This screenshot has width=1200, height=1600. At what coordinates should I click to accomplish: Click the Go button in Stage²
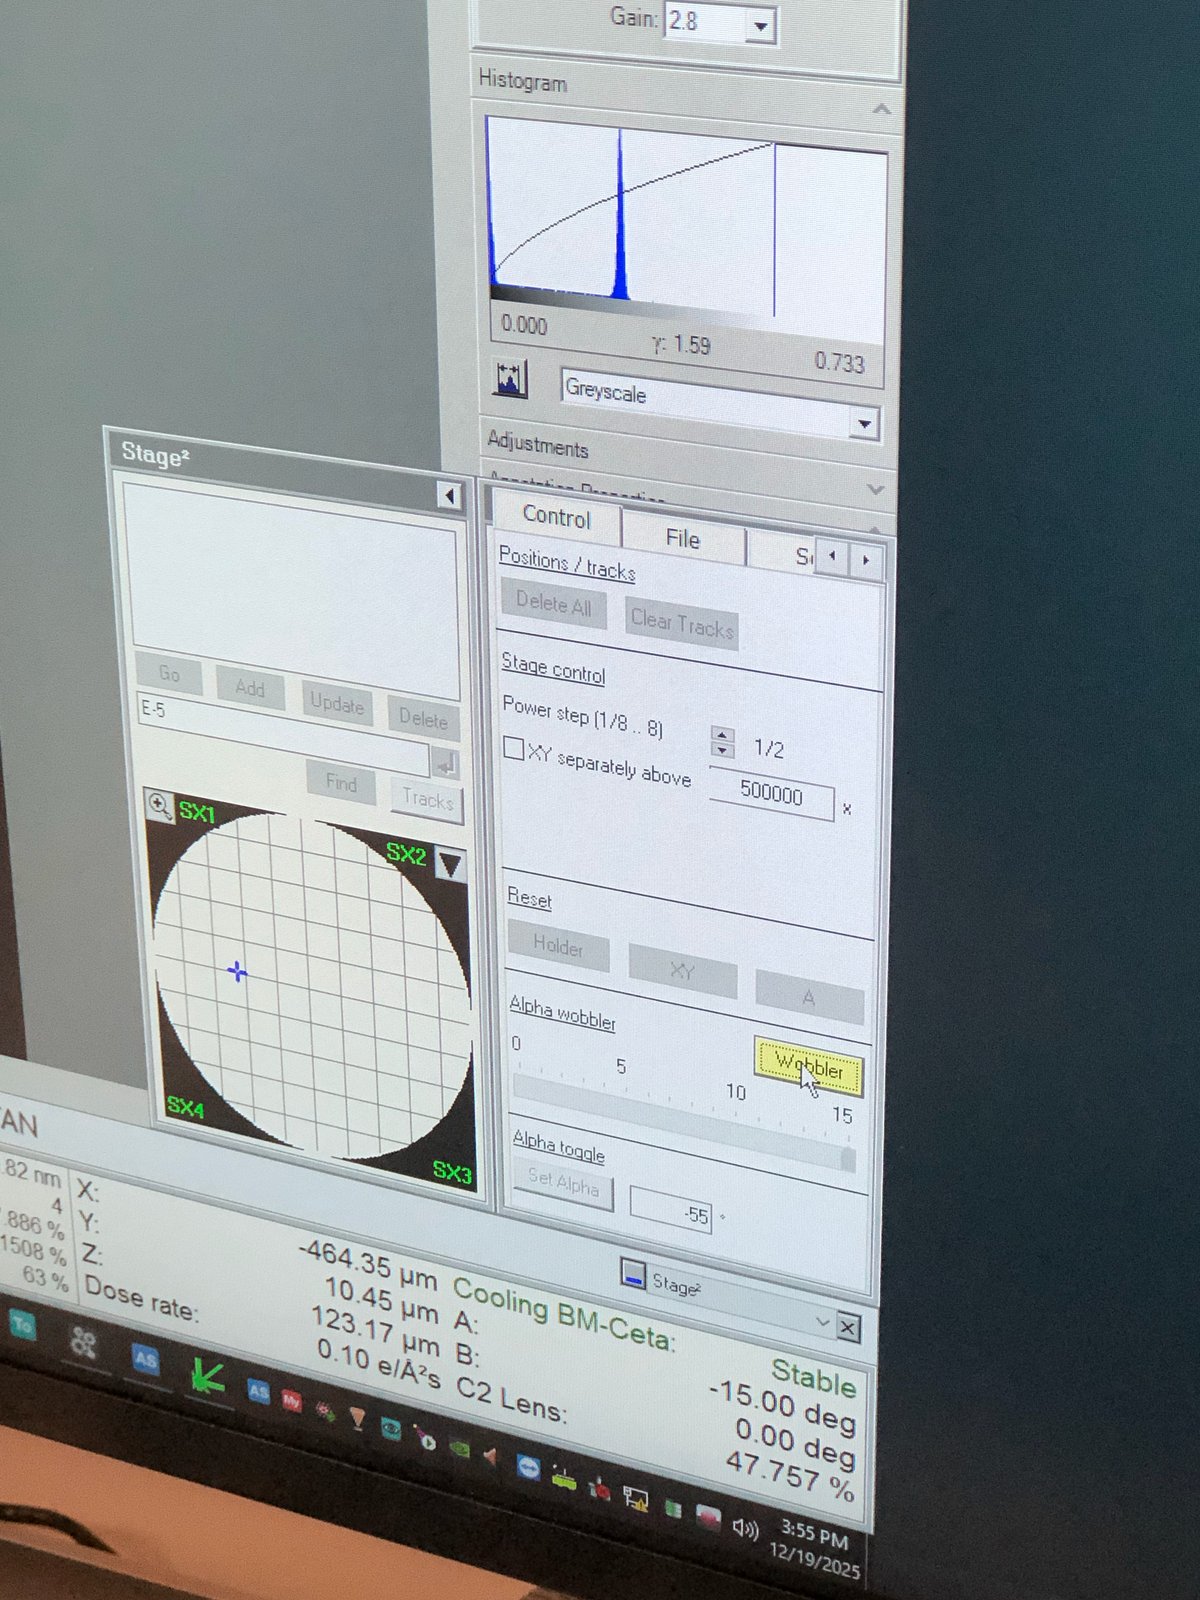(x=168, y=674)
